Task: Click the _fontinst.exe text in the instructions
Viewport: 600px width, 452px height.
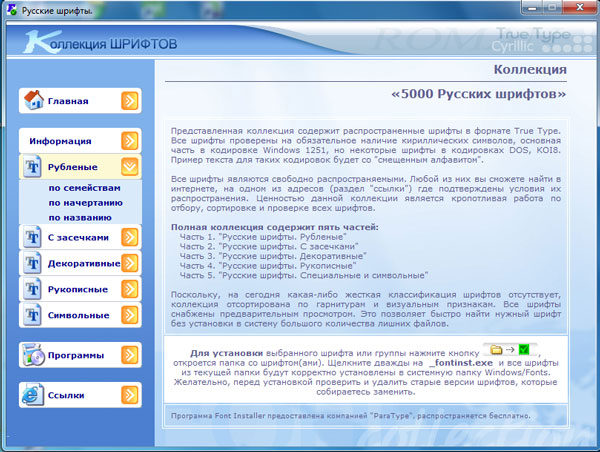Action: tap(462, 362)
